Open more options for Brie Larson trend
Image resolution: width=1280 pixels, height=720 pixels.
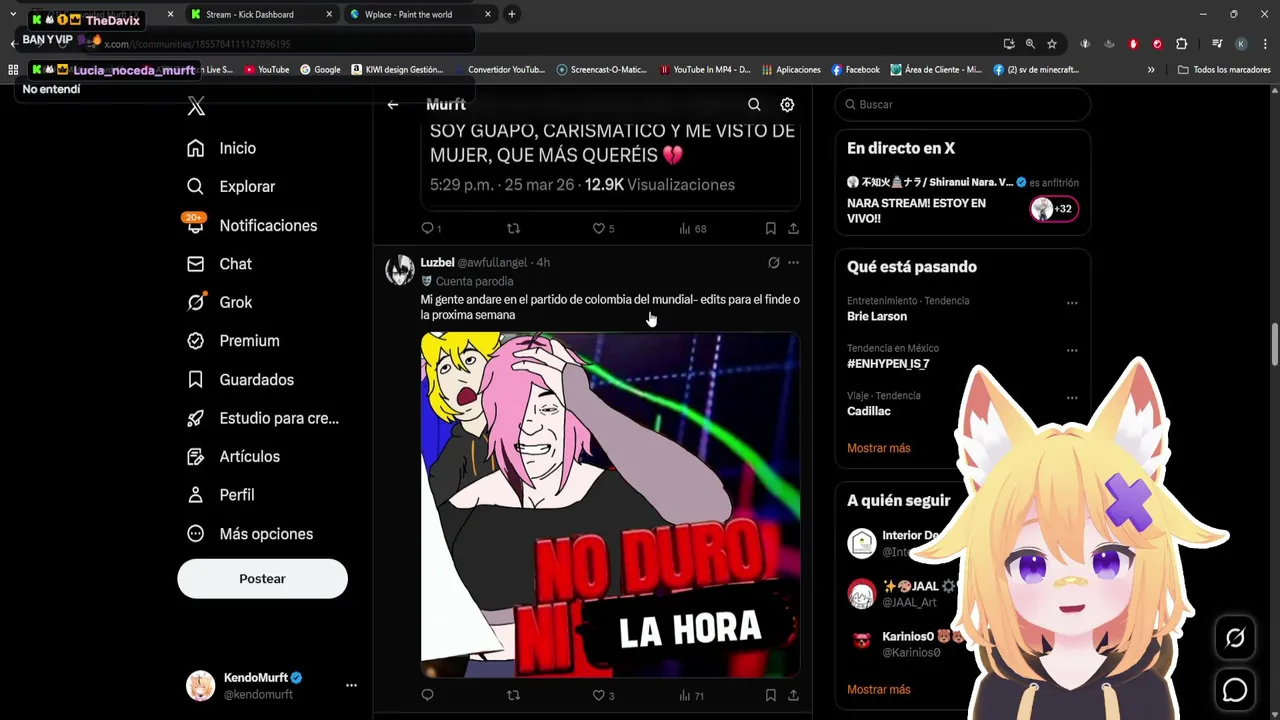1072,303
